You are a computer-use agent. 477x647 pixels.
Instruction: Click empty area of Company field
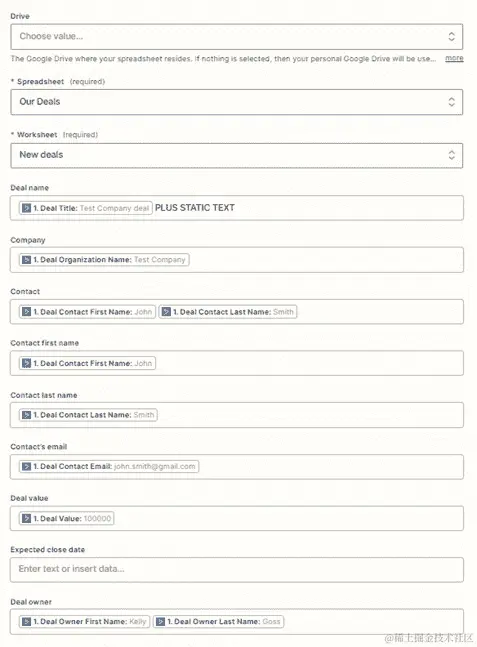tap(326, 260)
